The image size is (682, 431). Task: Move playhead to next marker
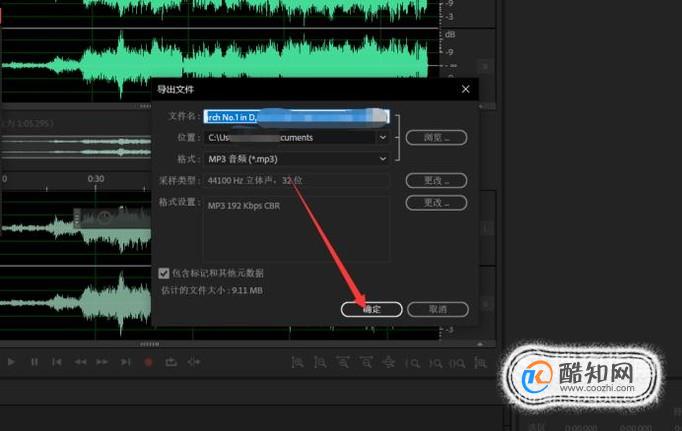coord(125,362)
